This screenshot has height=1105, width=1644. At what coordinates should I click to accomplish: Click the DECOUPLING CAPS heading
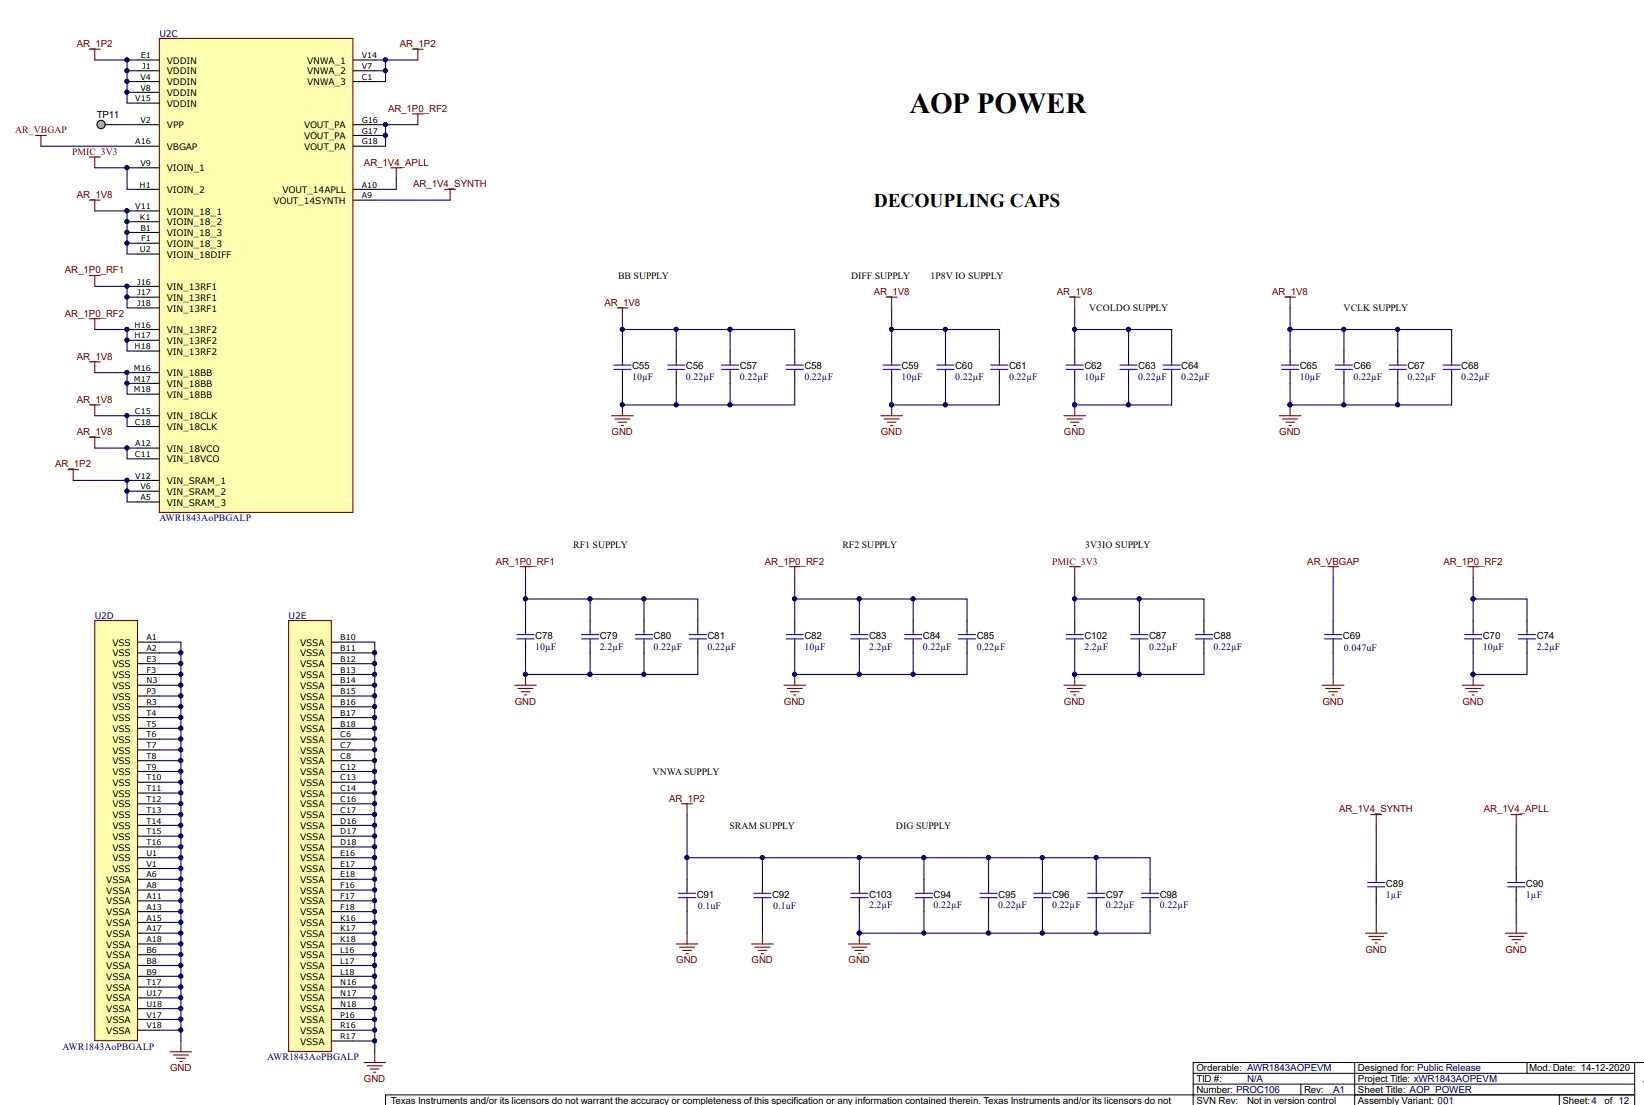966,201
